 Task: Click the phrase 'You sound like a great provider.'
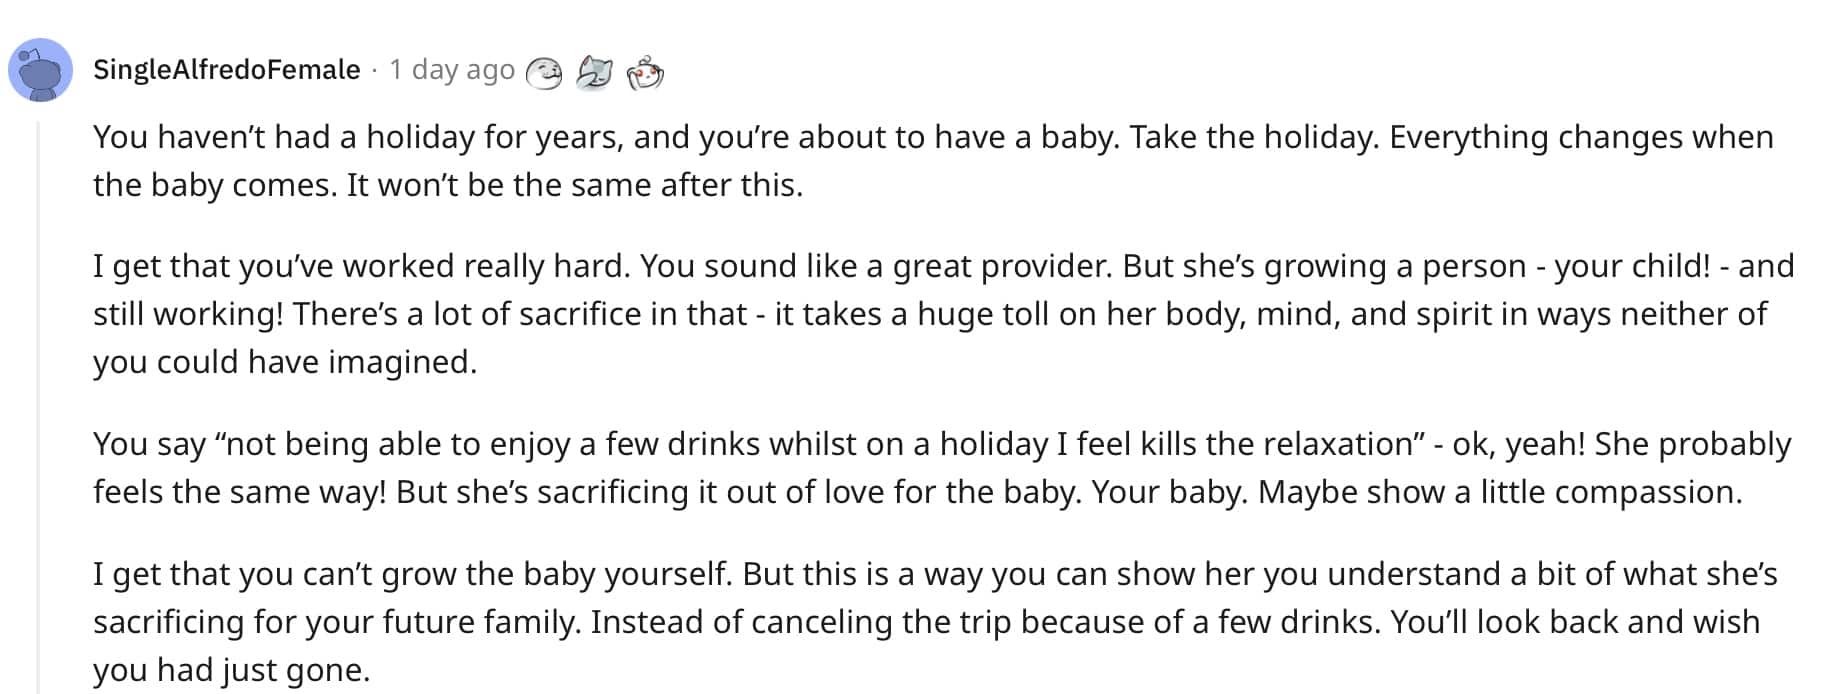coord(876,266)
